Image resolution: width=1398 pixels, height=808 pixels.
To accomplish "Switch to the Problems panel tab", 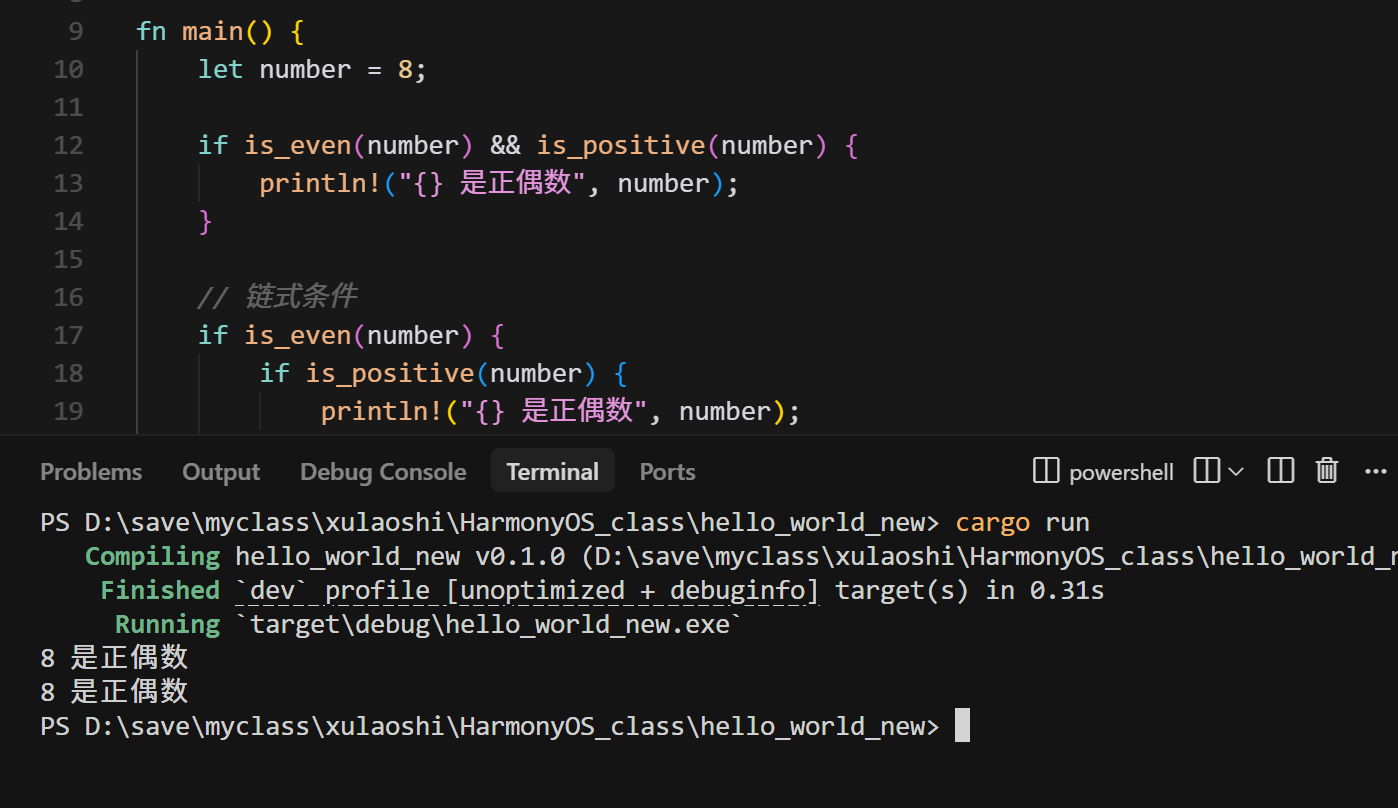I will click(91, 471).
